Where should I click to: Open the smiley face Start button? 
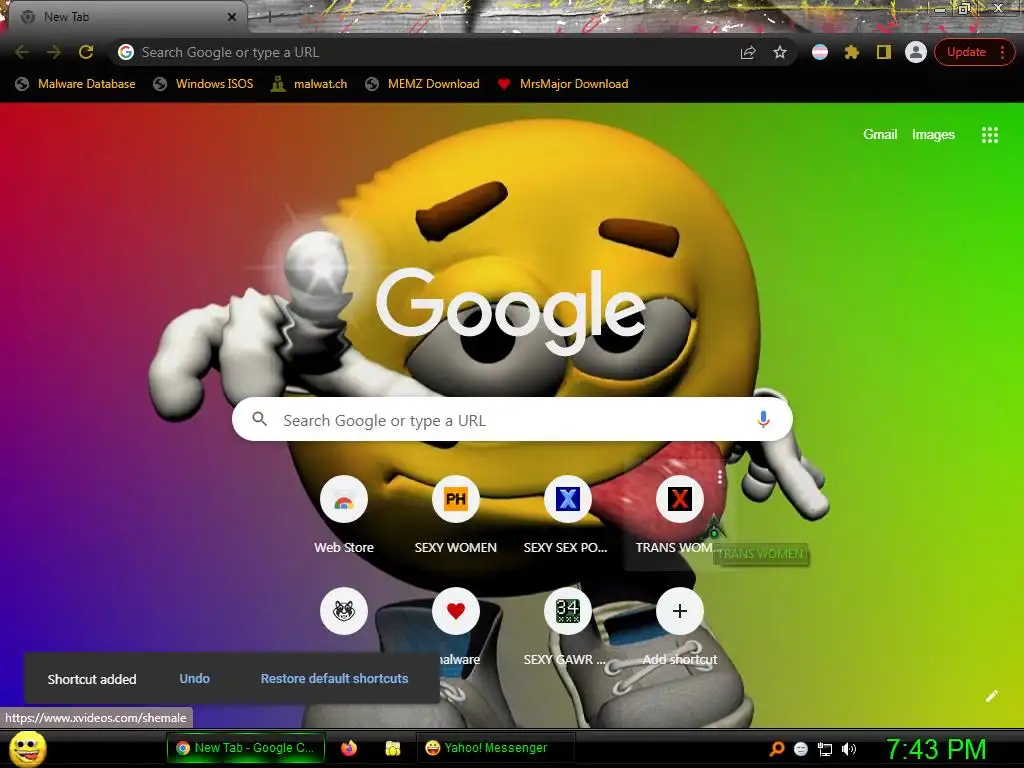coord(27,748)
